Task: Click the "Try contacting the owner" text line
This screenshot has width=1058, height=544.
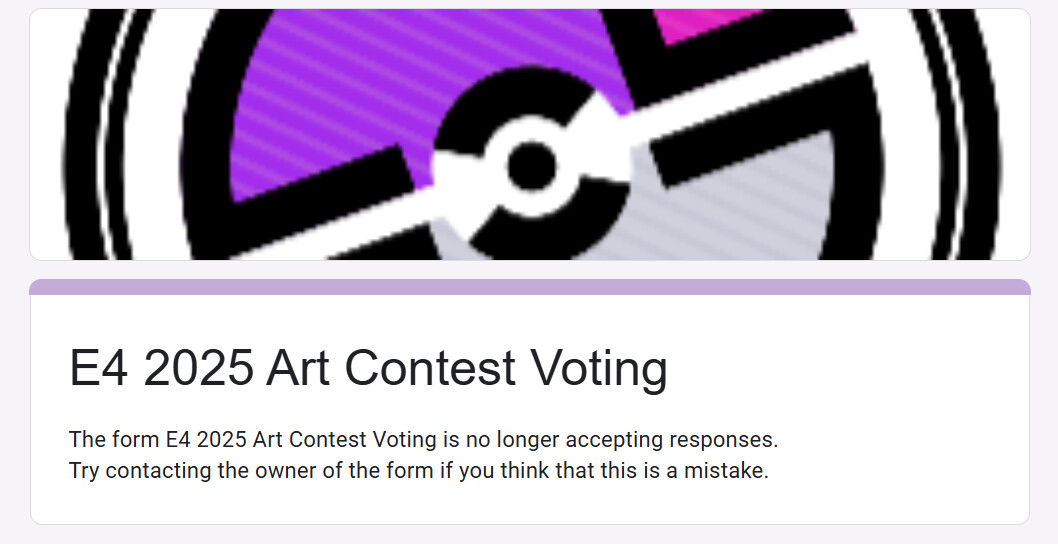Action: [419, 470]
